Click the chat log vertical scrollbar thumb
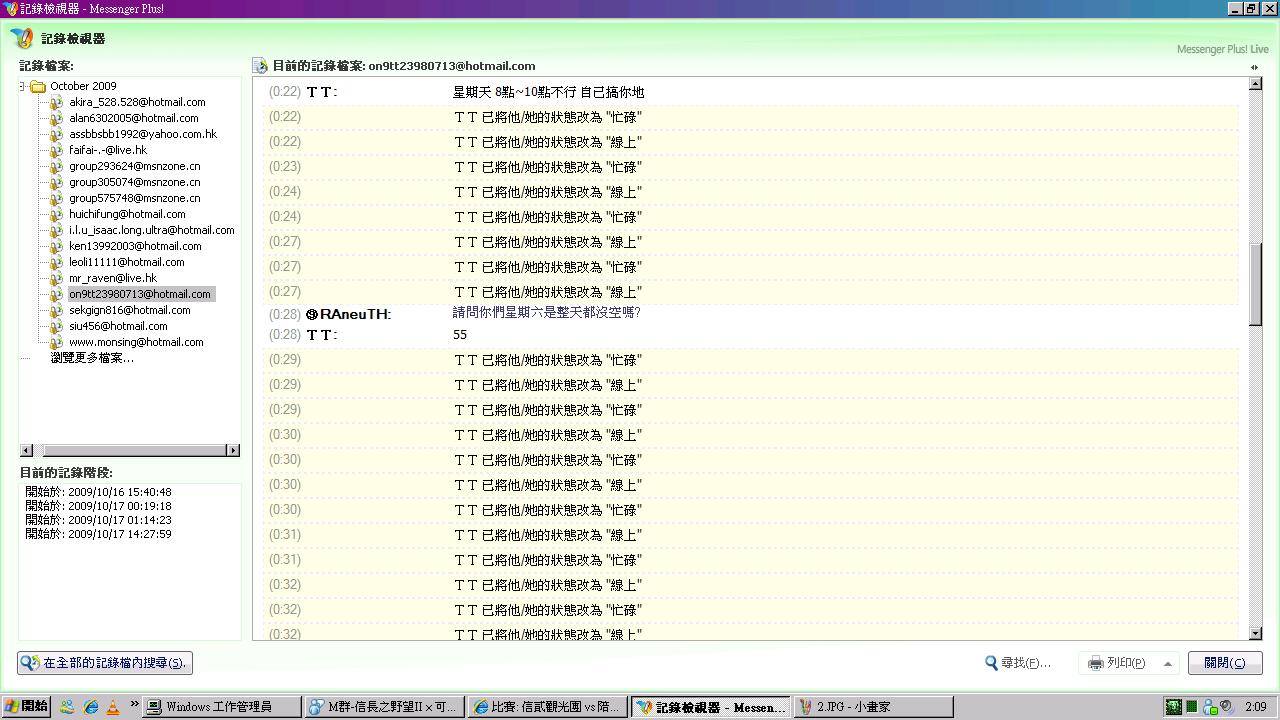The image size is (1280, 720). pos(1255,284)
